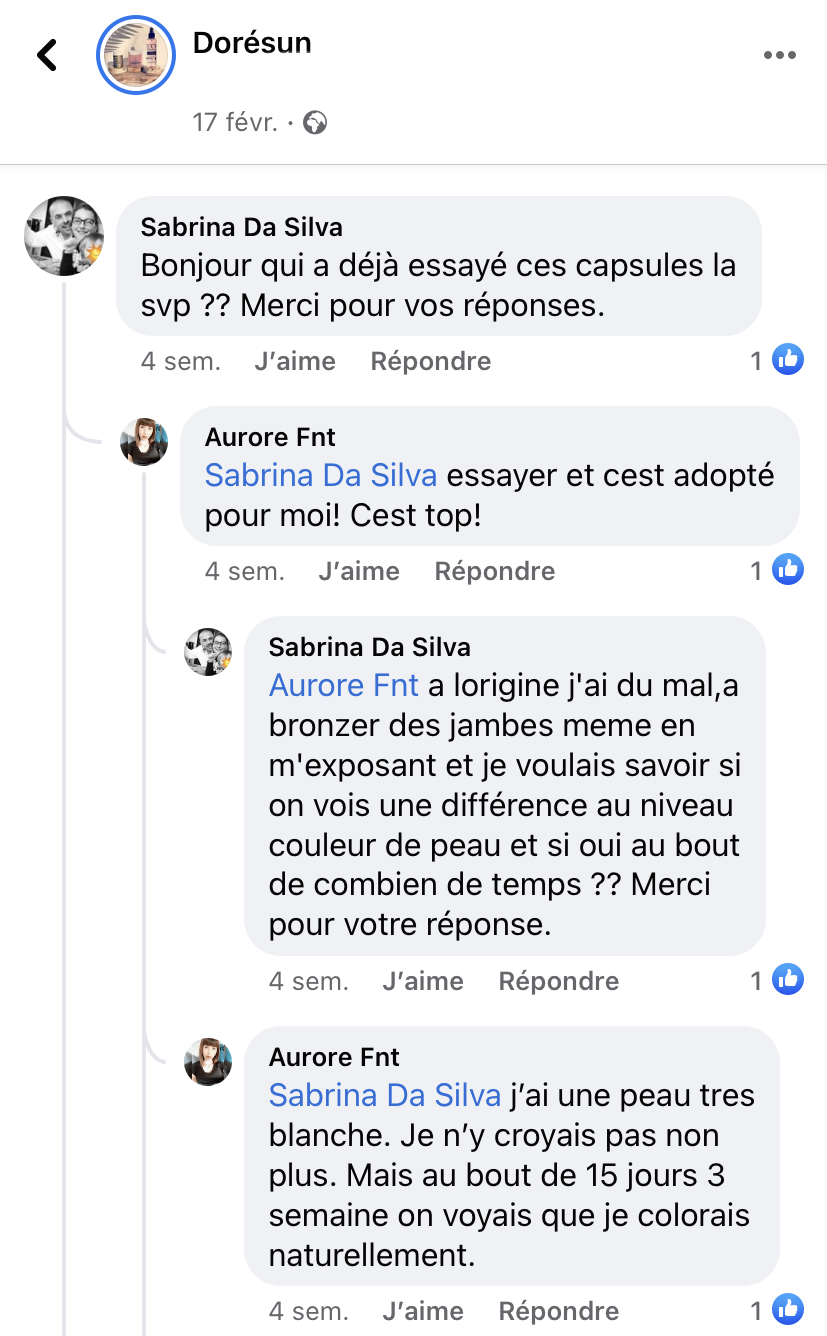Viewport: 827px width, 1336px height.
Task: Tap like reaction icon on bronzer question reply
Action: click(x=788, y=980)
